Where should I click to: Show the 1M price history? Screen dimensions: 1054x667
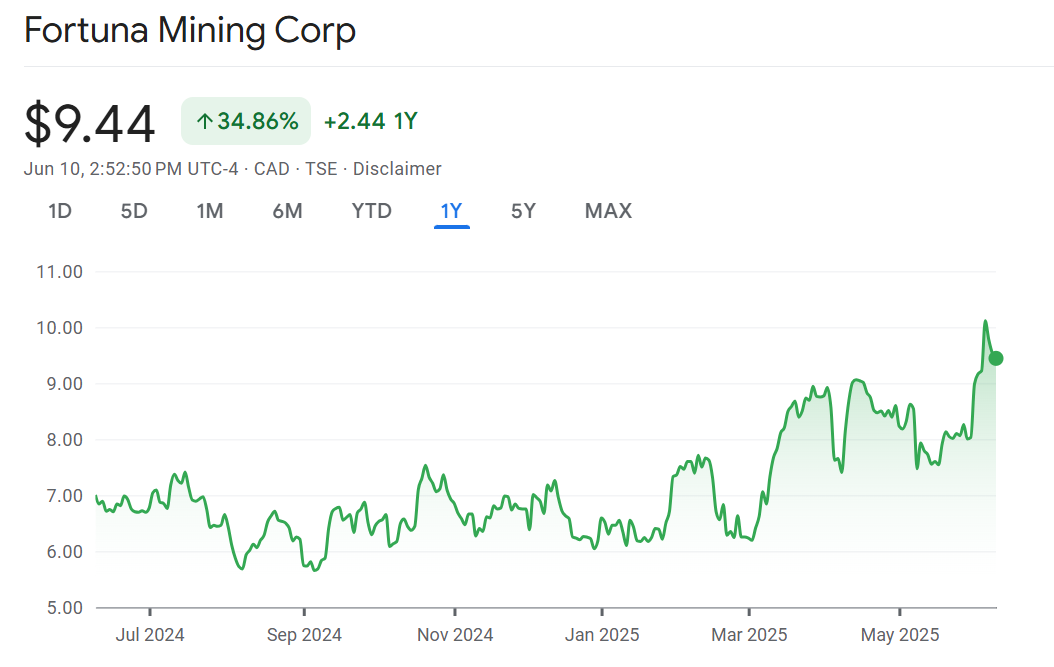pyautogui.click(x=209, y=211)
